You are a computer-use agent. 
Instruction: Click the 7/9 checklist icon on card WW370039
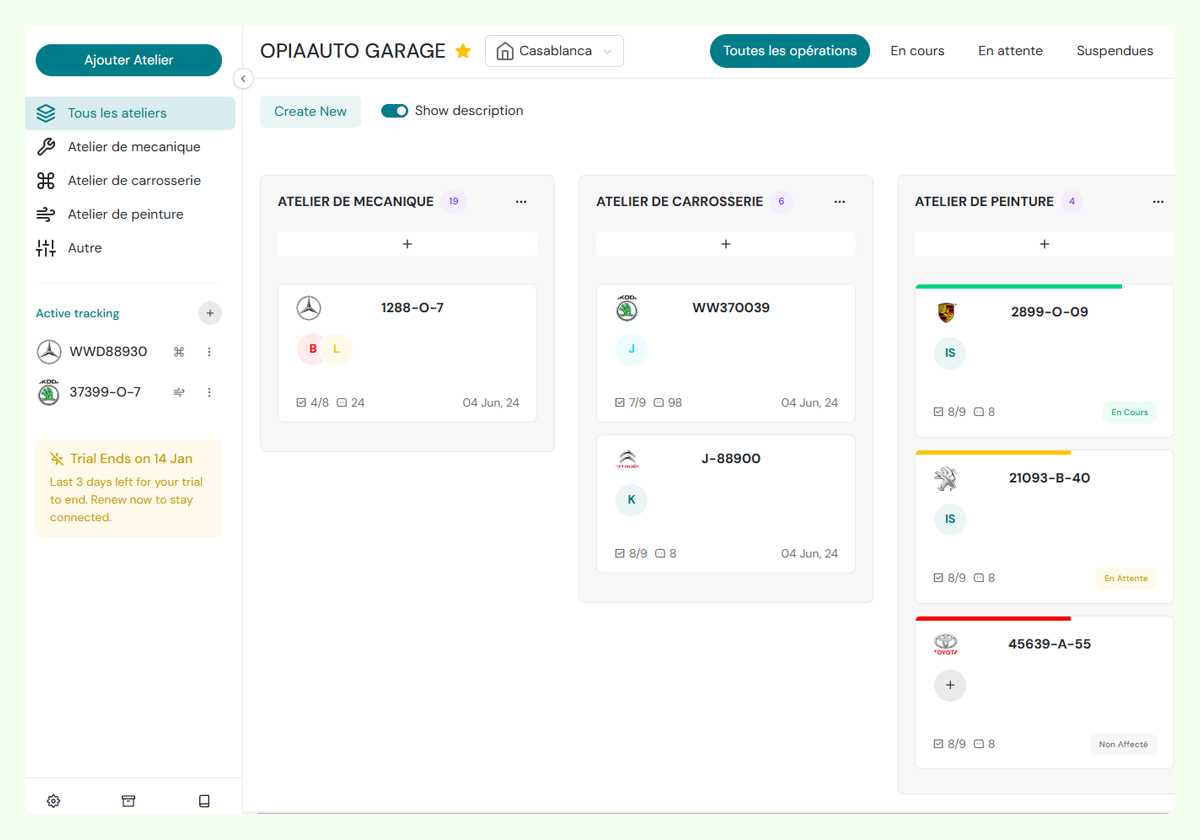(x=620, y=403)
